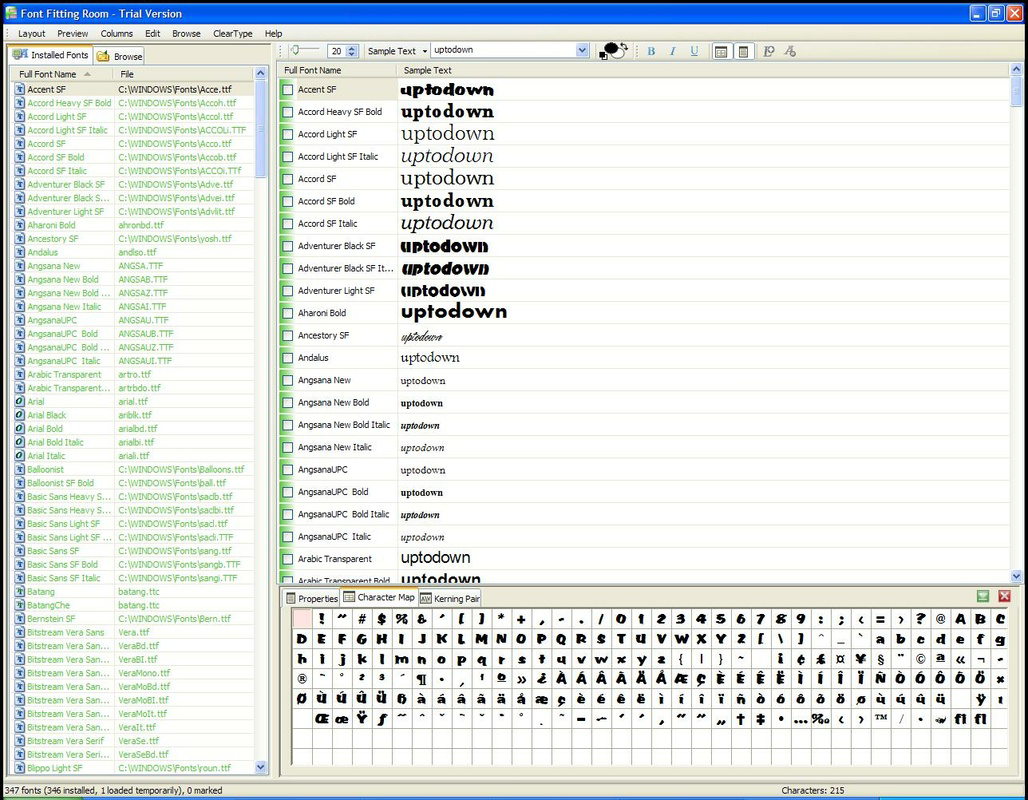
Task: Mark the Ancestory SF checkbox
Action: coord(287,336)
